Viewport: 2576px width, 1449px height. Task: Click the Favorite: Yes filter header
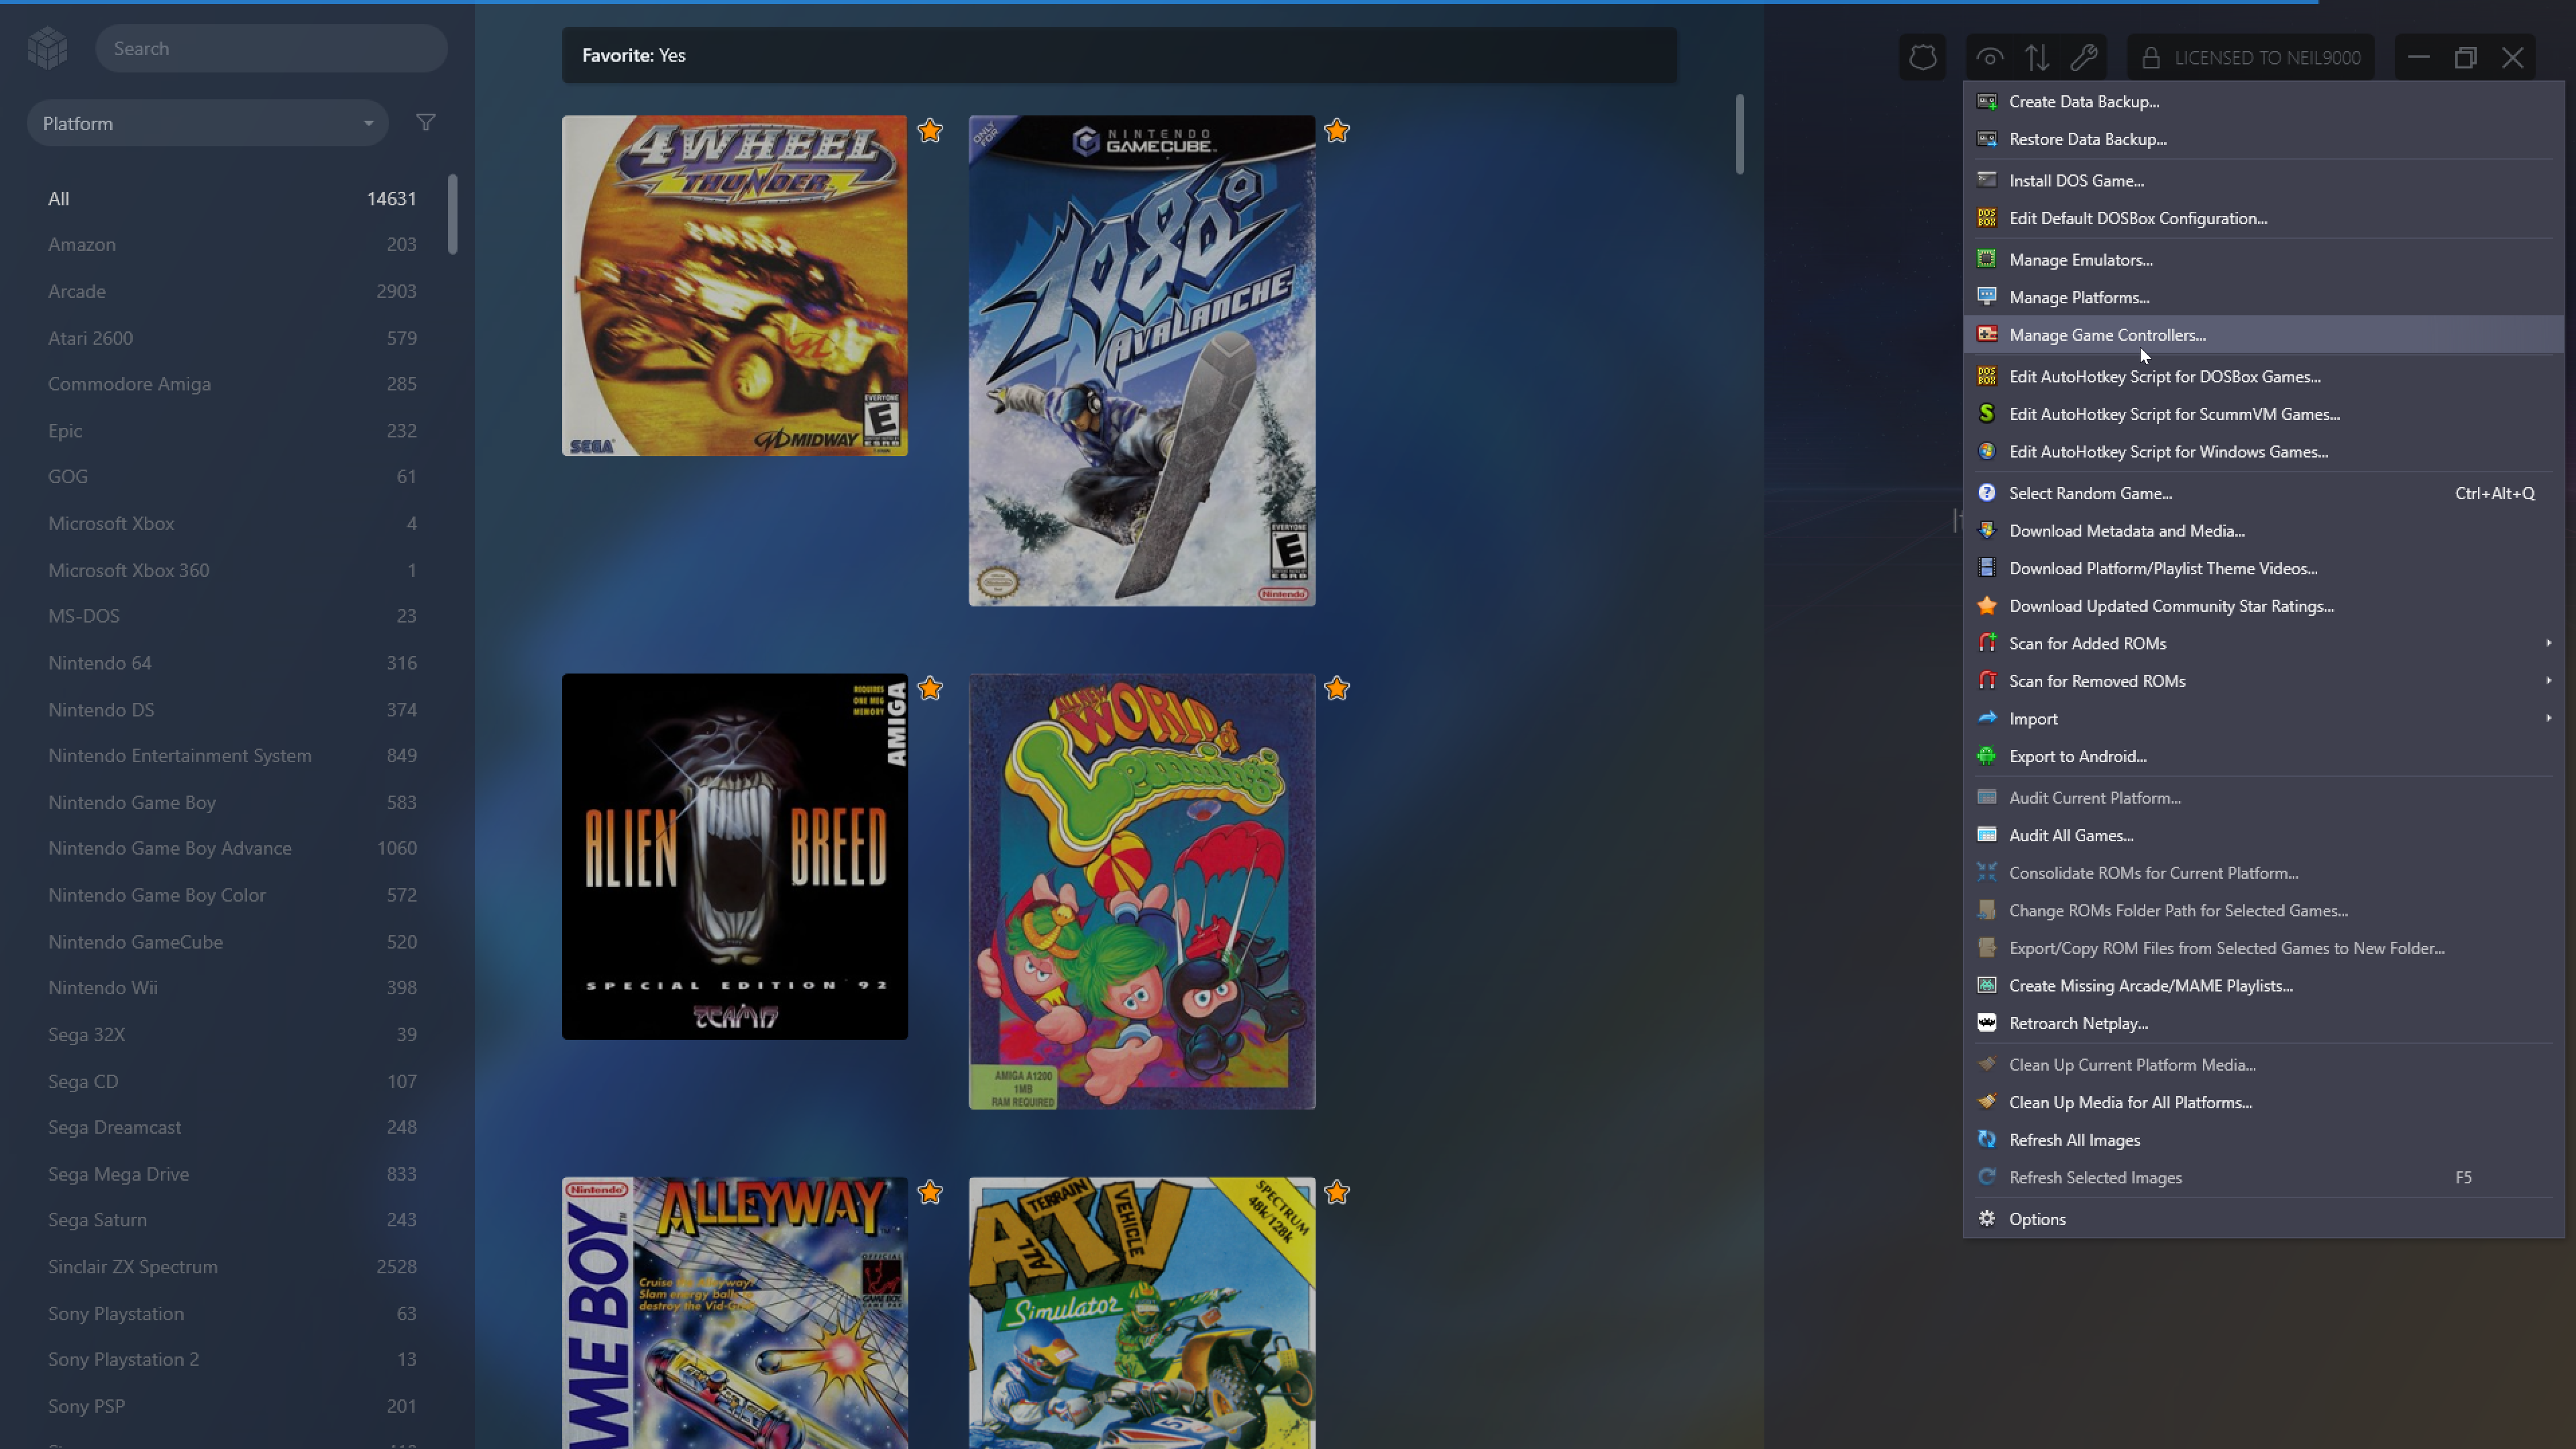[x=1119, y=55]
